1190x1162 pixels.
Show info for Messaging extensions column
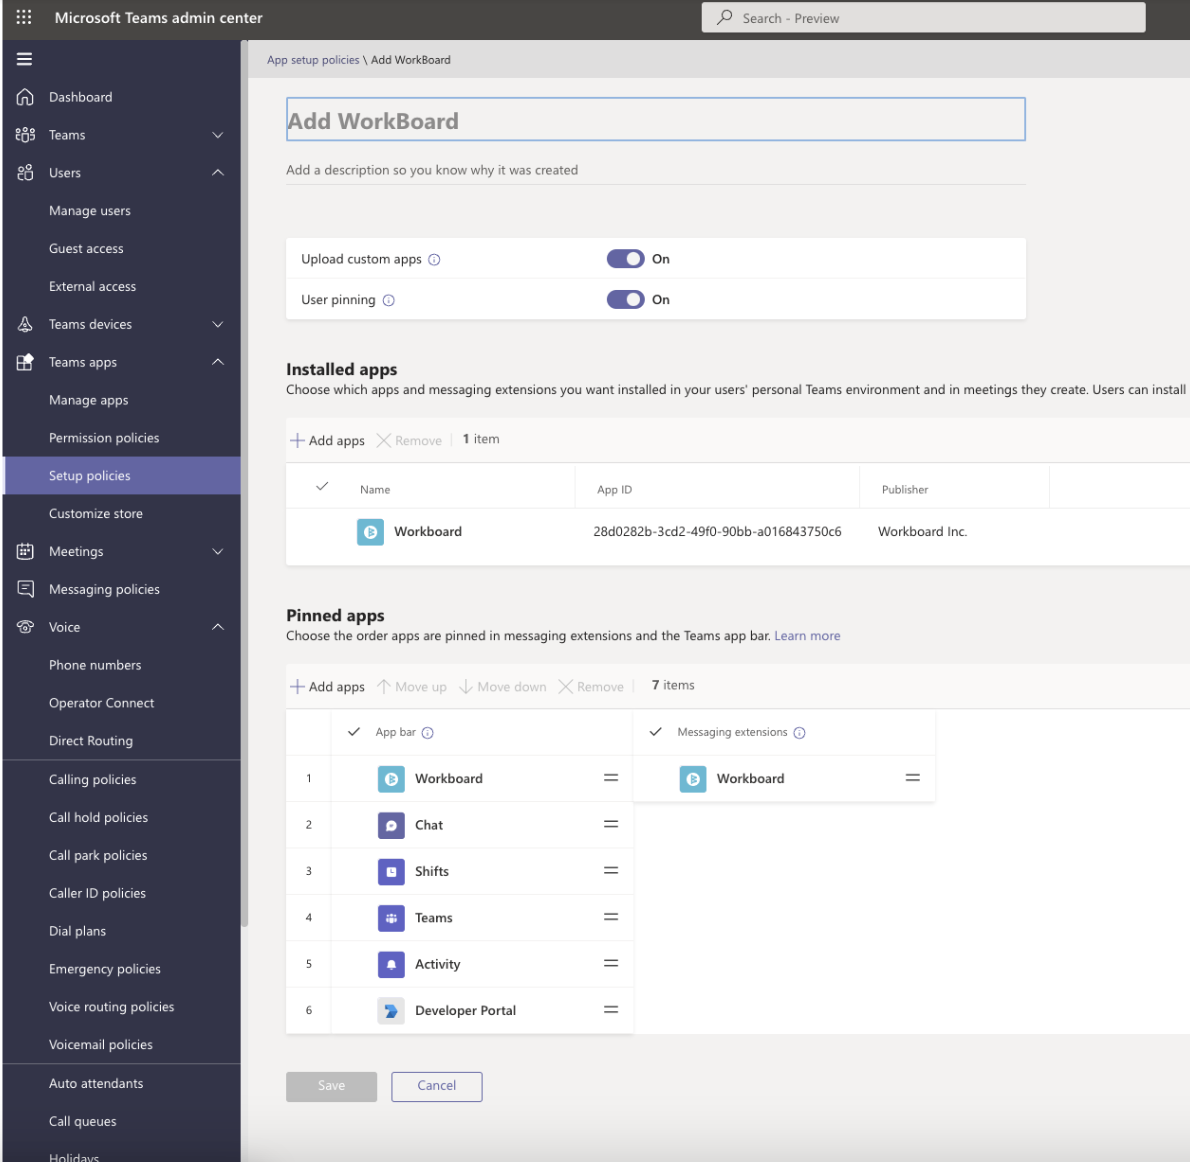[799, 733]
